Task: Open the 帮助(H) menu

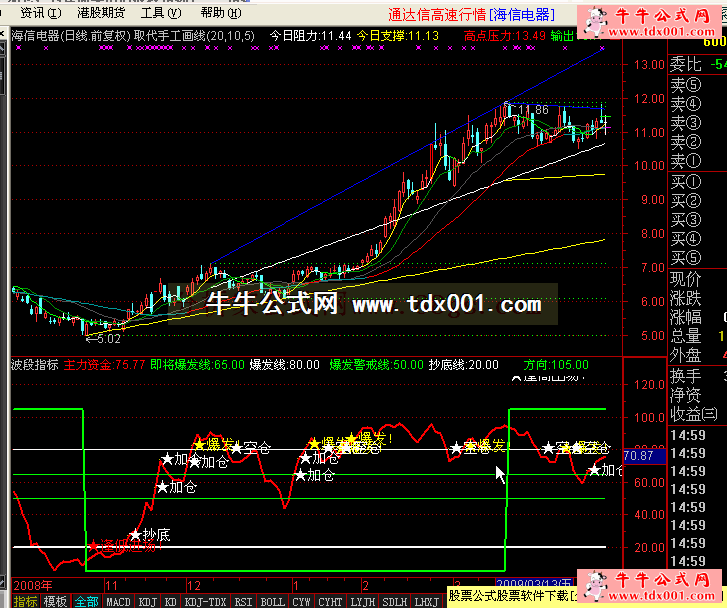Action: [221, 13]
